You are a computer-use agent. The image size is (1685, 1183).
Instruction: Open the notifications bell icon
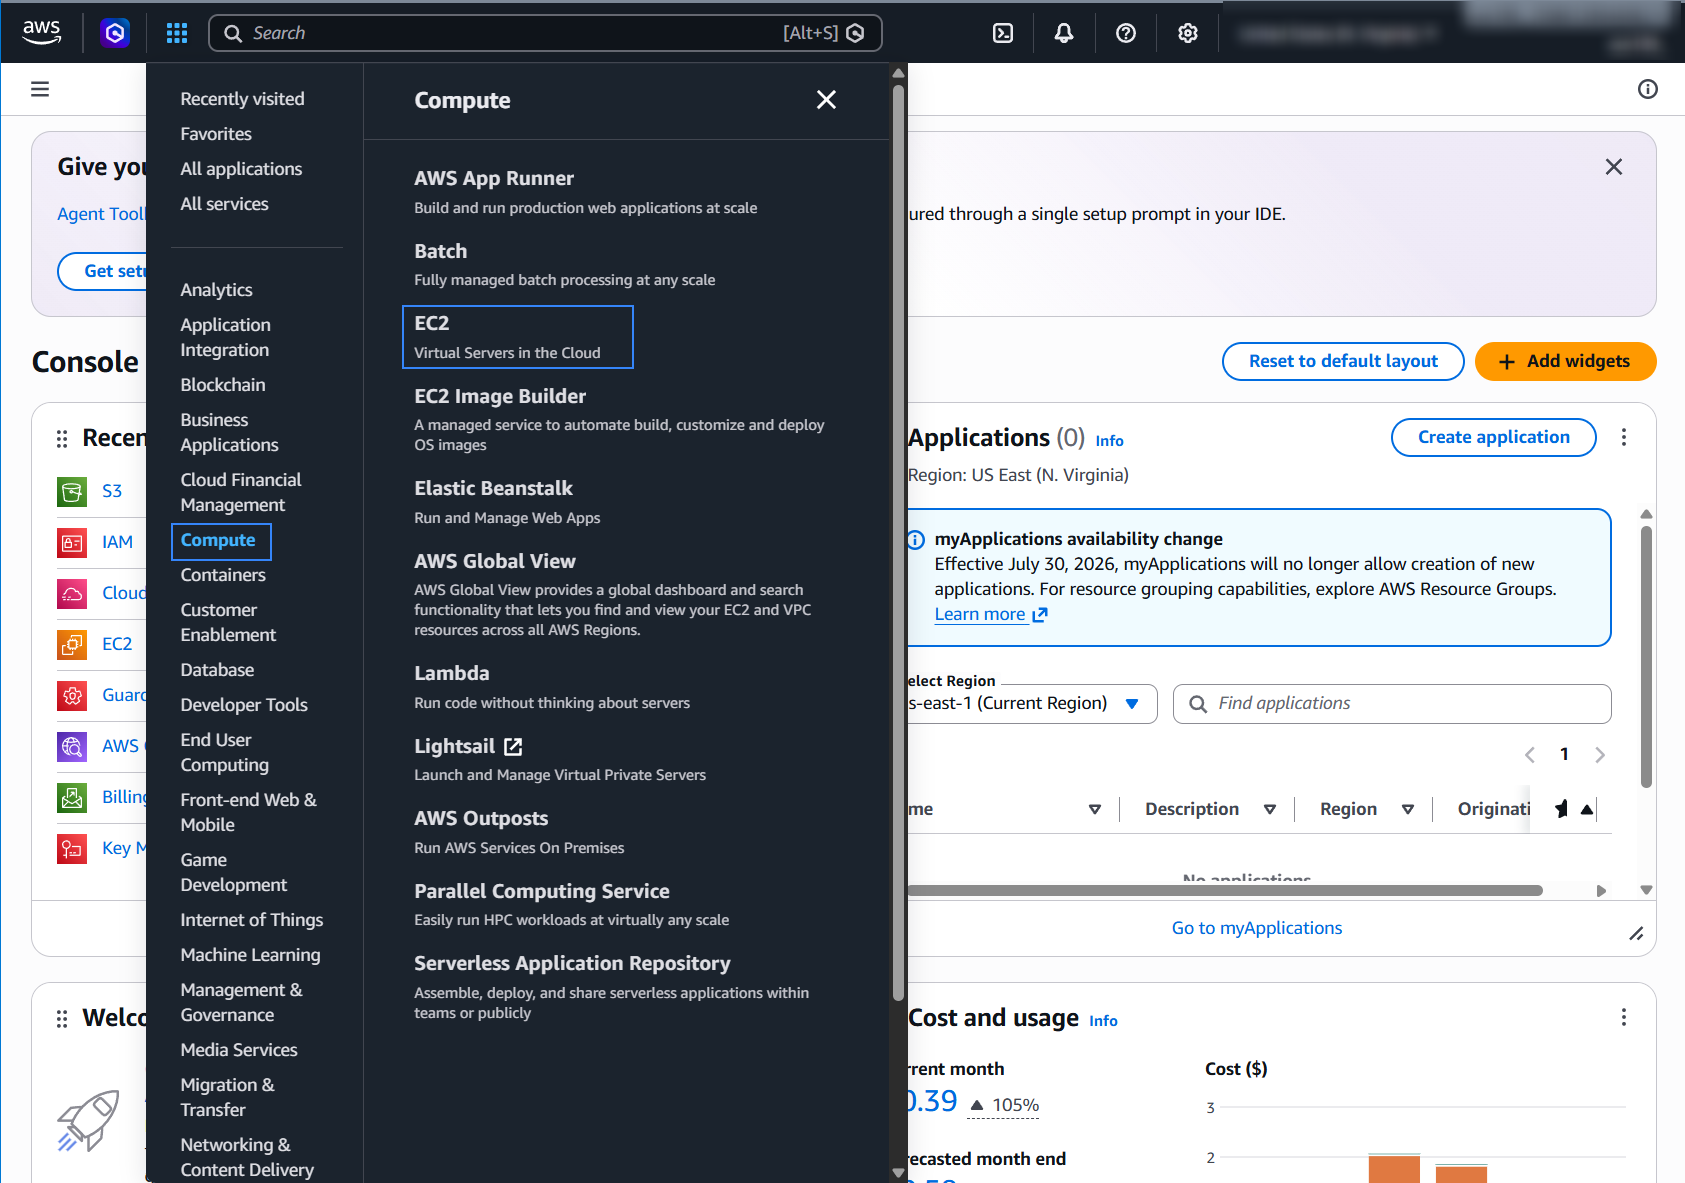point(1064,33)
